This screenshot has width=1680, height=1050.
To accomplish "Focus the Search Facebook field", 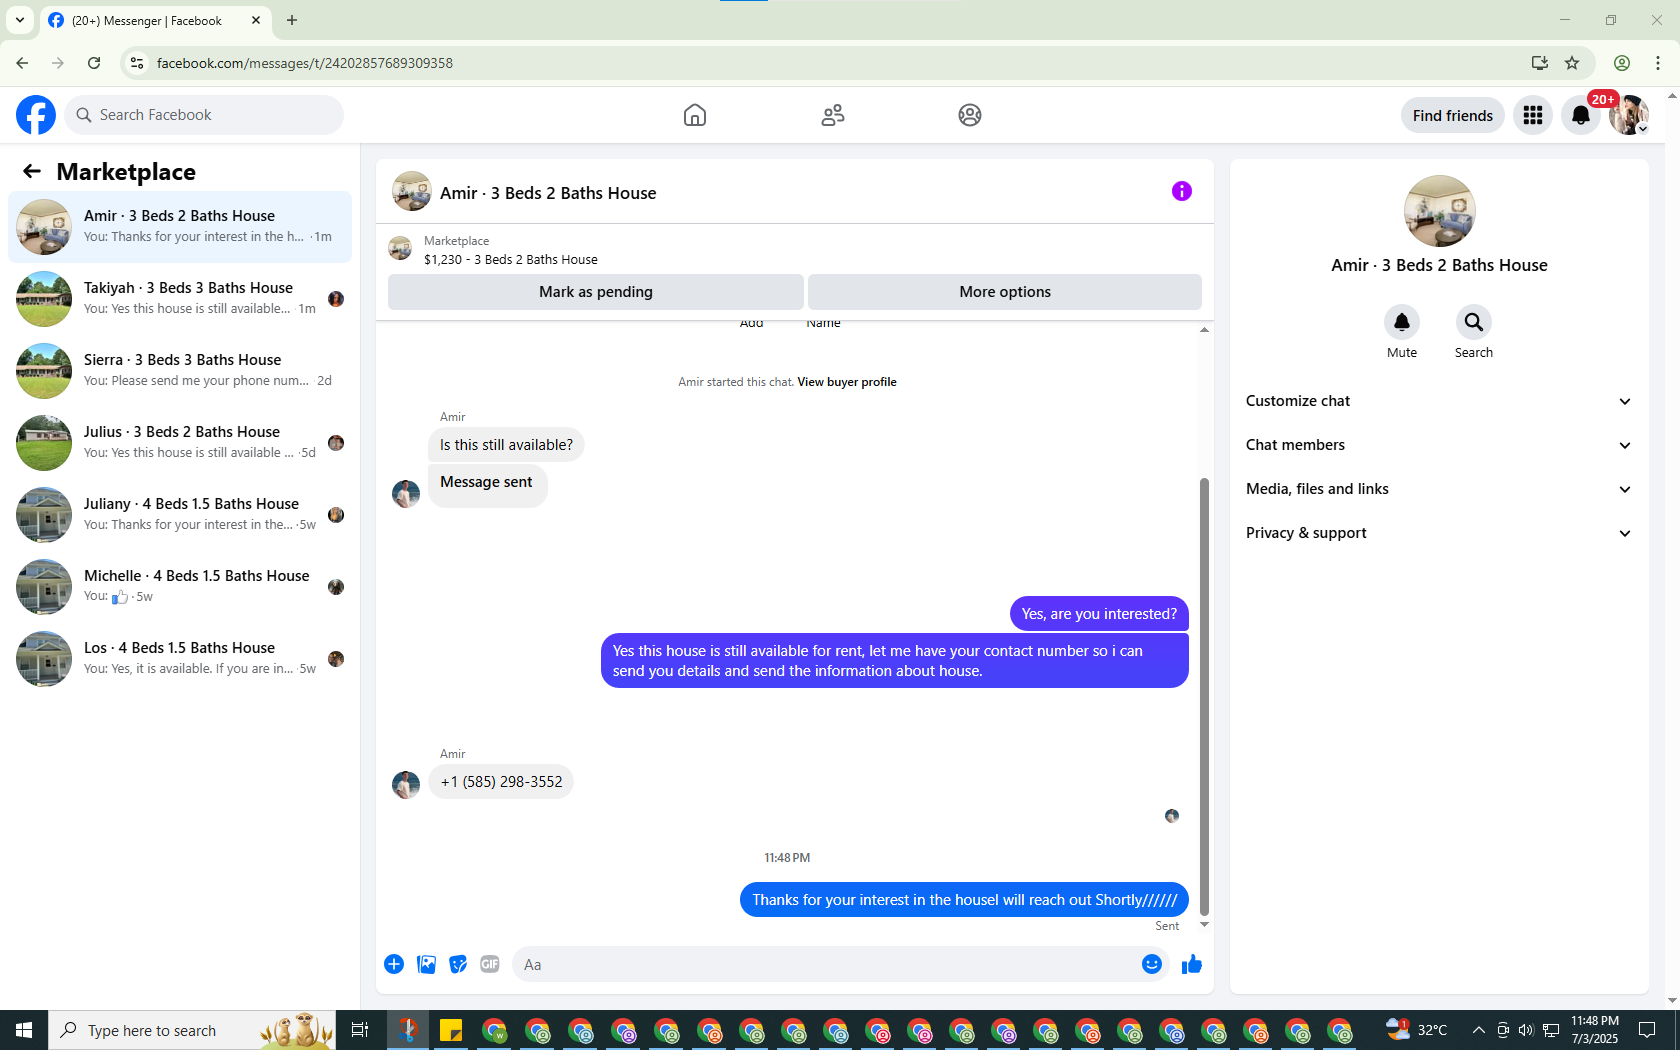I will [x=204, y=115].
